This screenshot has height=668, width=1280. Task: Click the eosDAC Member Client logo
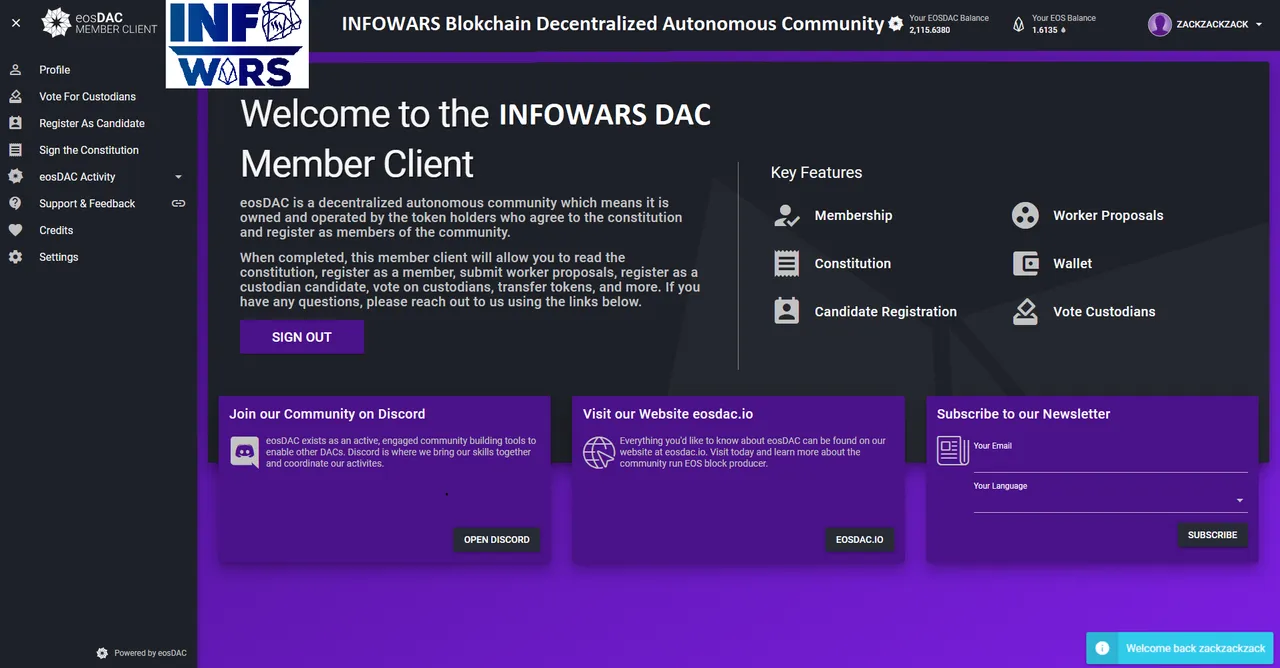coord(100,22)
